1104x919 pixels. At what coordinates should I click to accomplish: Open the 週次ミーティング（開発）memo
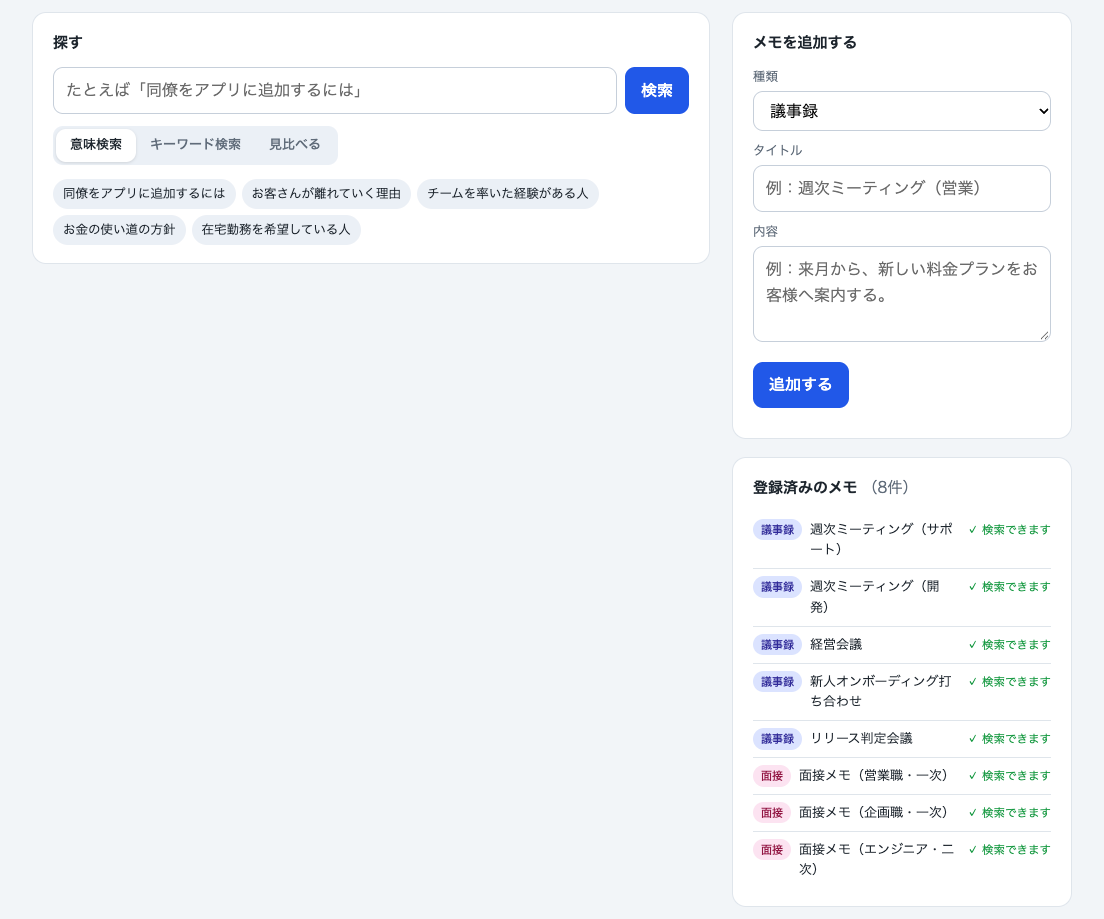click(x=901, y=597)
